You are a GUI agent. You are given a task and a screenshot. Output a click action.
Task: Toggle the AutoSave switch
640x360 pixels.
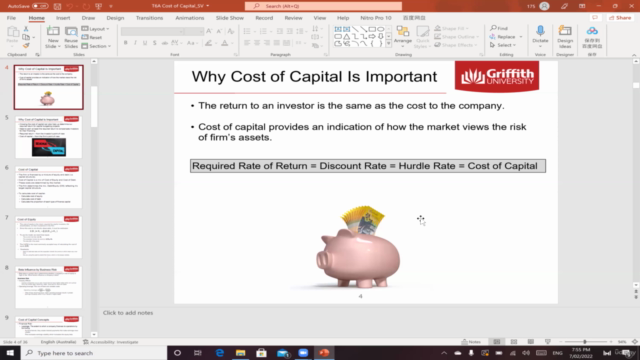click(40, 6)
